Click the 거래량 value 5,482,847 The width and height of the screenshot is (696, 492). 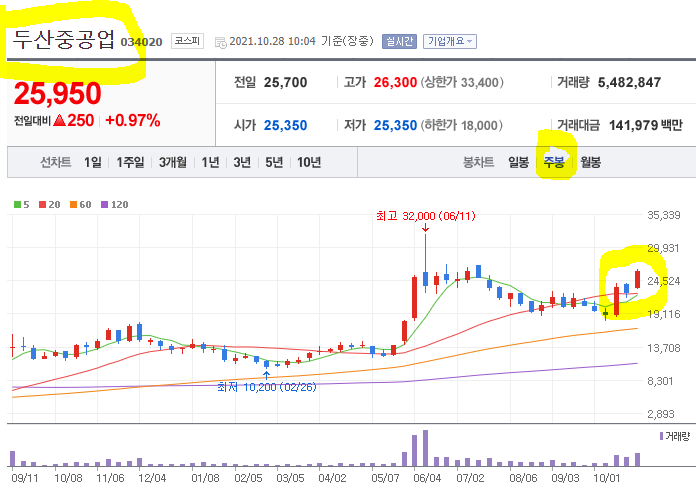coord(629,83)
